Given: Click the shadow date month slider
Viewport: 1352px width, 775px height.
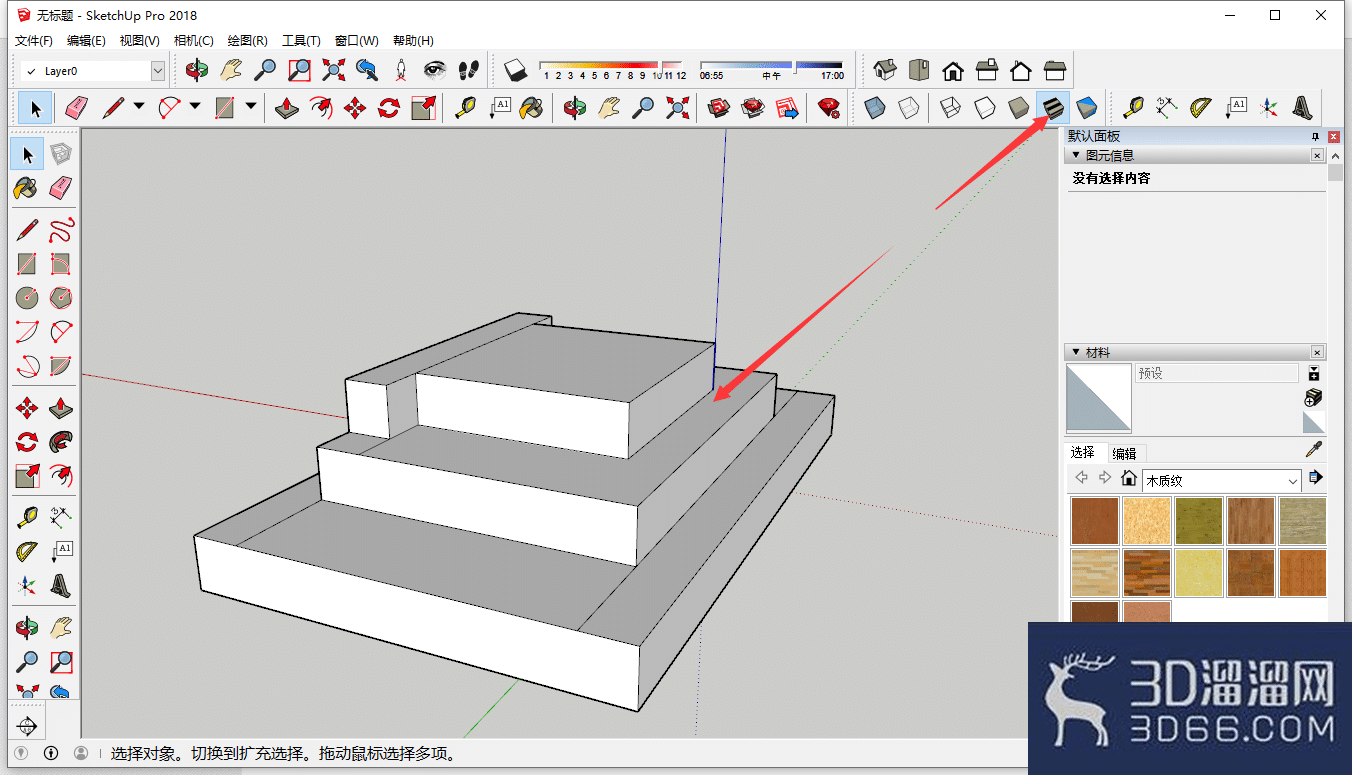Looking at the screenshot, I should point(612,68).
